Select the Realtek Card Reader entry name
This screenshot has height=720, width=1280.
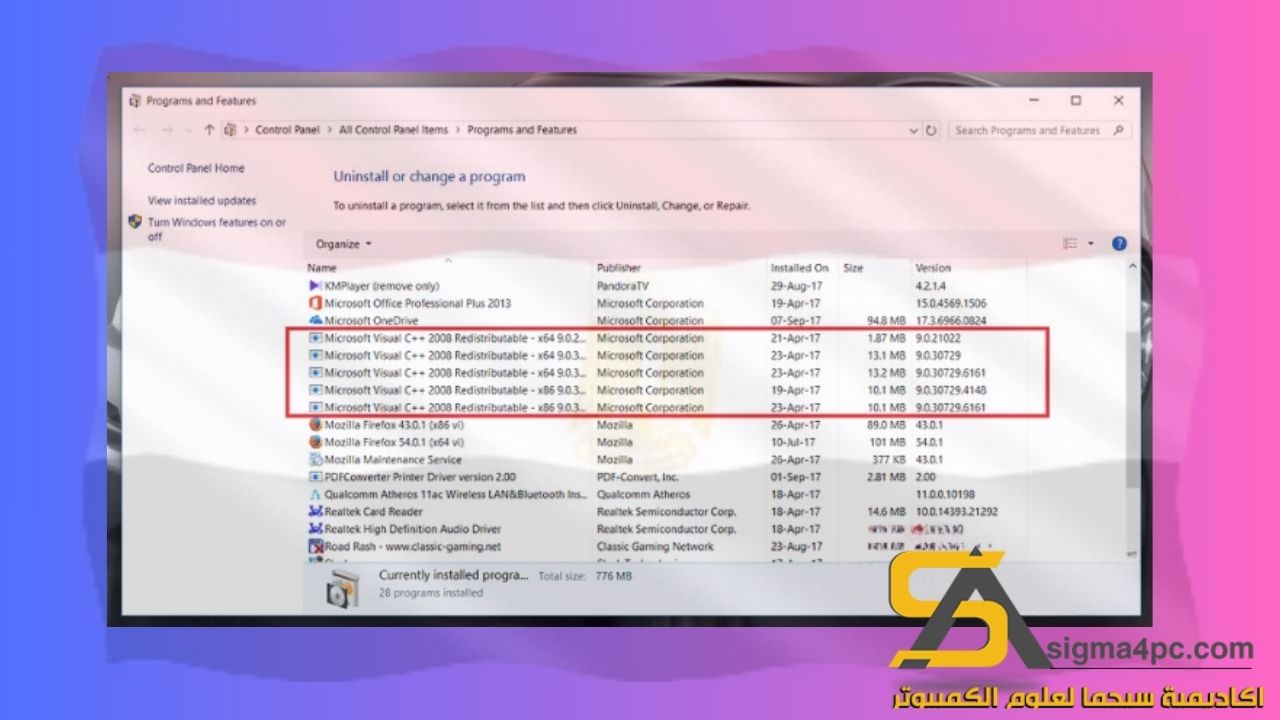point(373,512)
